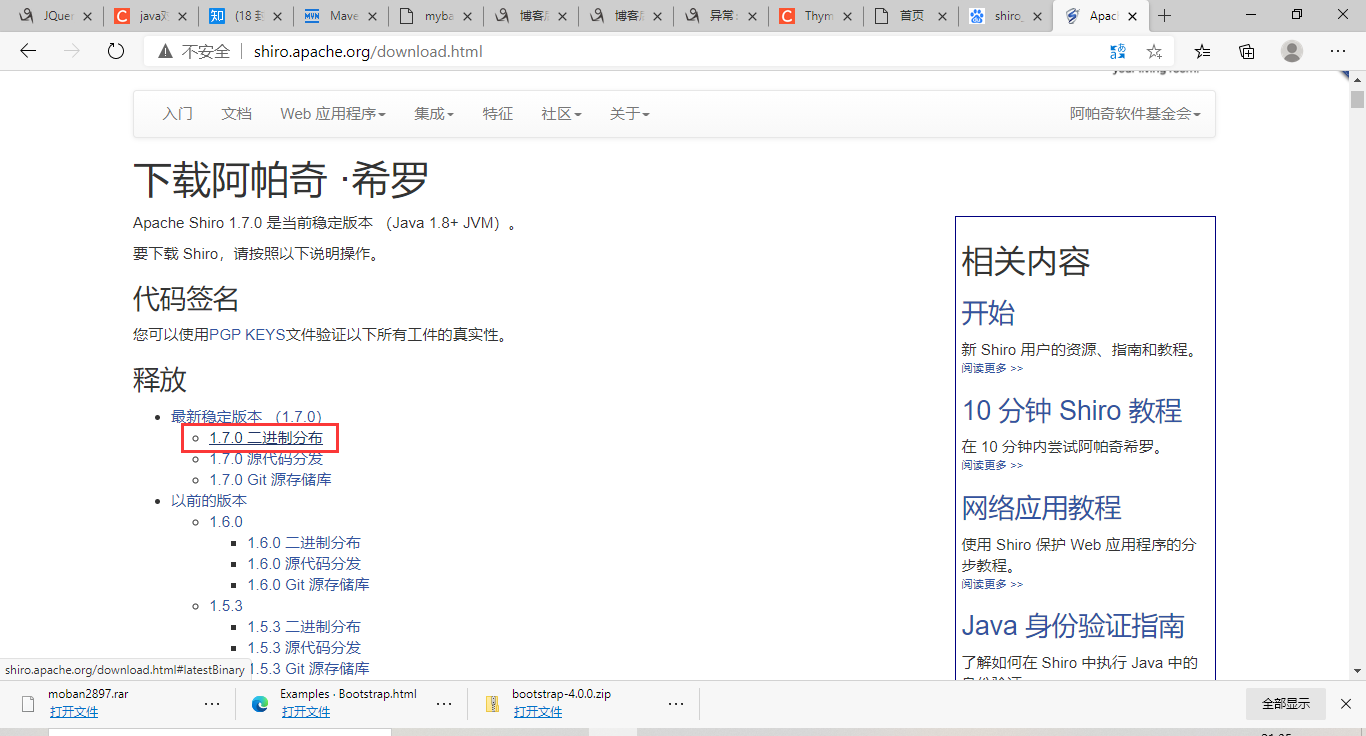Click 阅读更多 under 开始 section

pyautogui.click(x=992, y=368)
